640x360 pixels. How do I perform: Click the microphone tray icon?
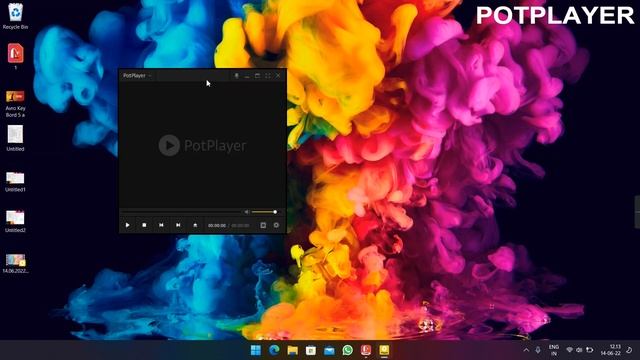(538, 350)
